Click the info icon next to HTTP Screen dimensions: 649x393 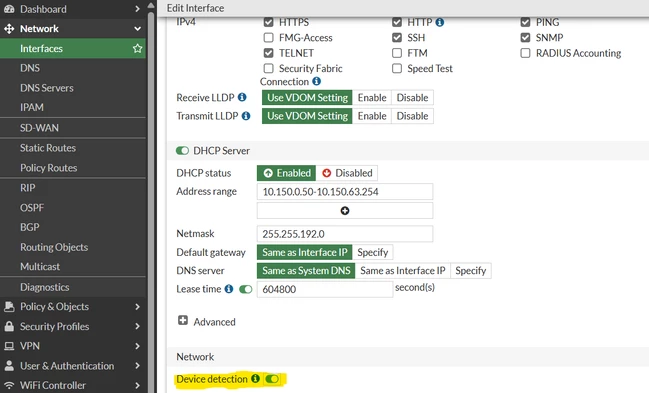[440, 22]
